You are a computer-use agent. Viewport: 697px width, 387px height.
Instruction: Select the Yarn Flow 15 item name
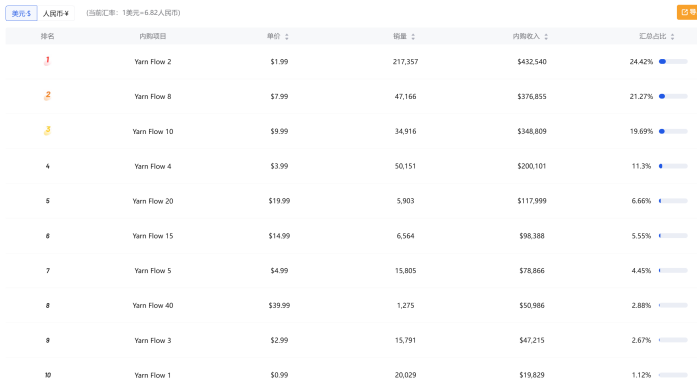pos(153,236)
